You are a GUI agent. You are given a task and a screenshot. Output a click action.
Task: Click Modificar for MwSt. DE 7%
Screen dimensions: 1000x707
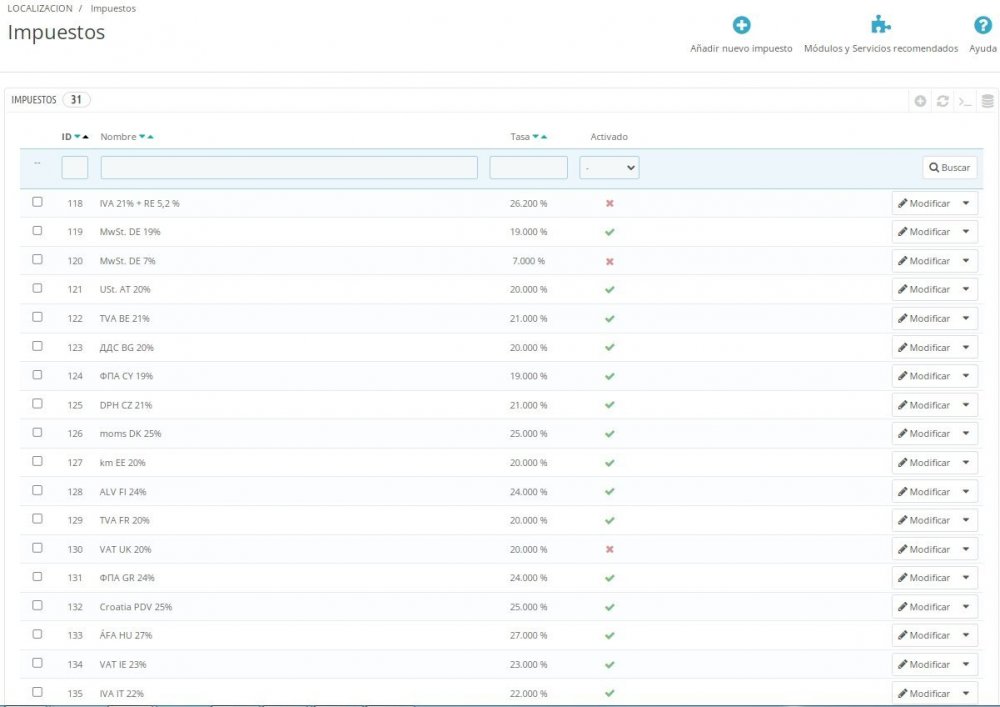point(928,260)
